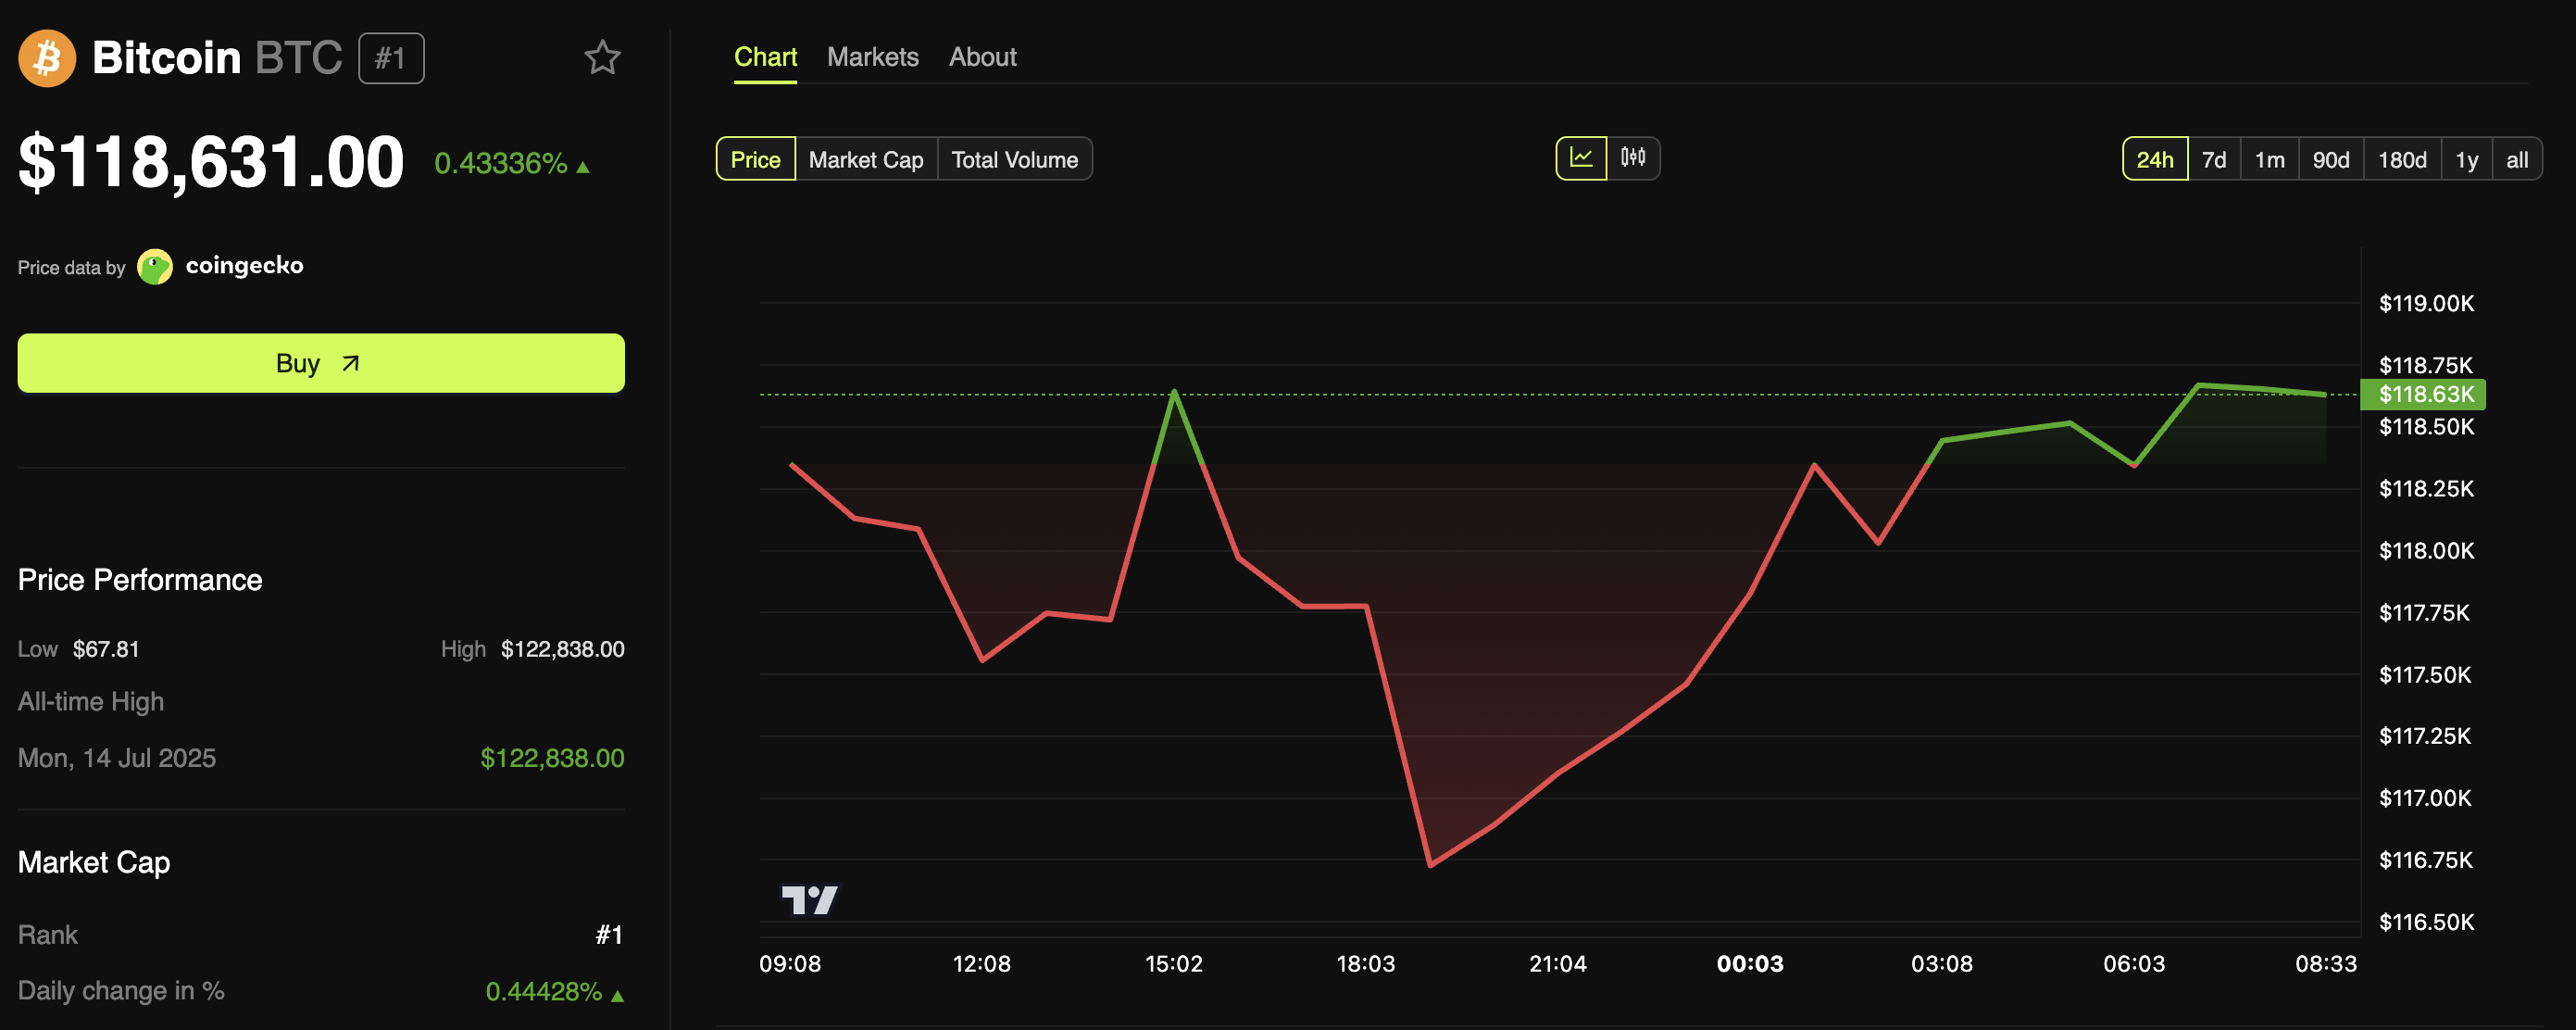Click the CoinGecko logo icon
Image resolution: width=2576 pixels, height=1030 pixels.
tap(155, 267)
